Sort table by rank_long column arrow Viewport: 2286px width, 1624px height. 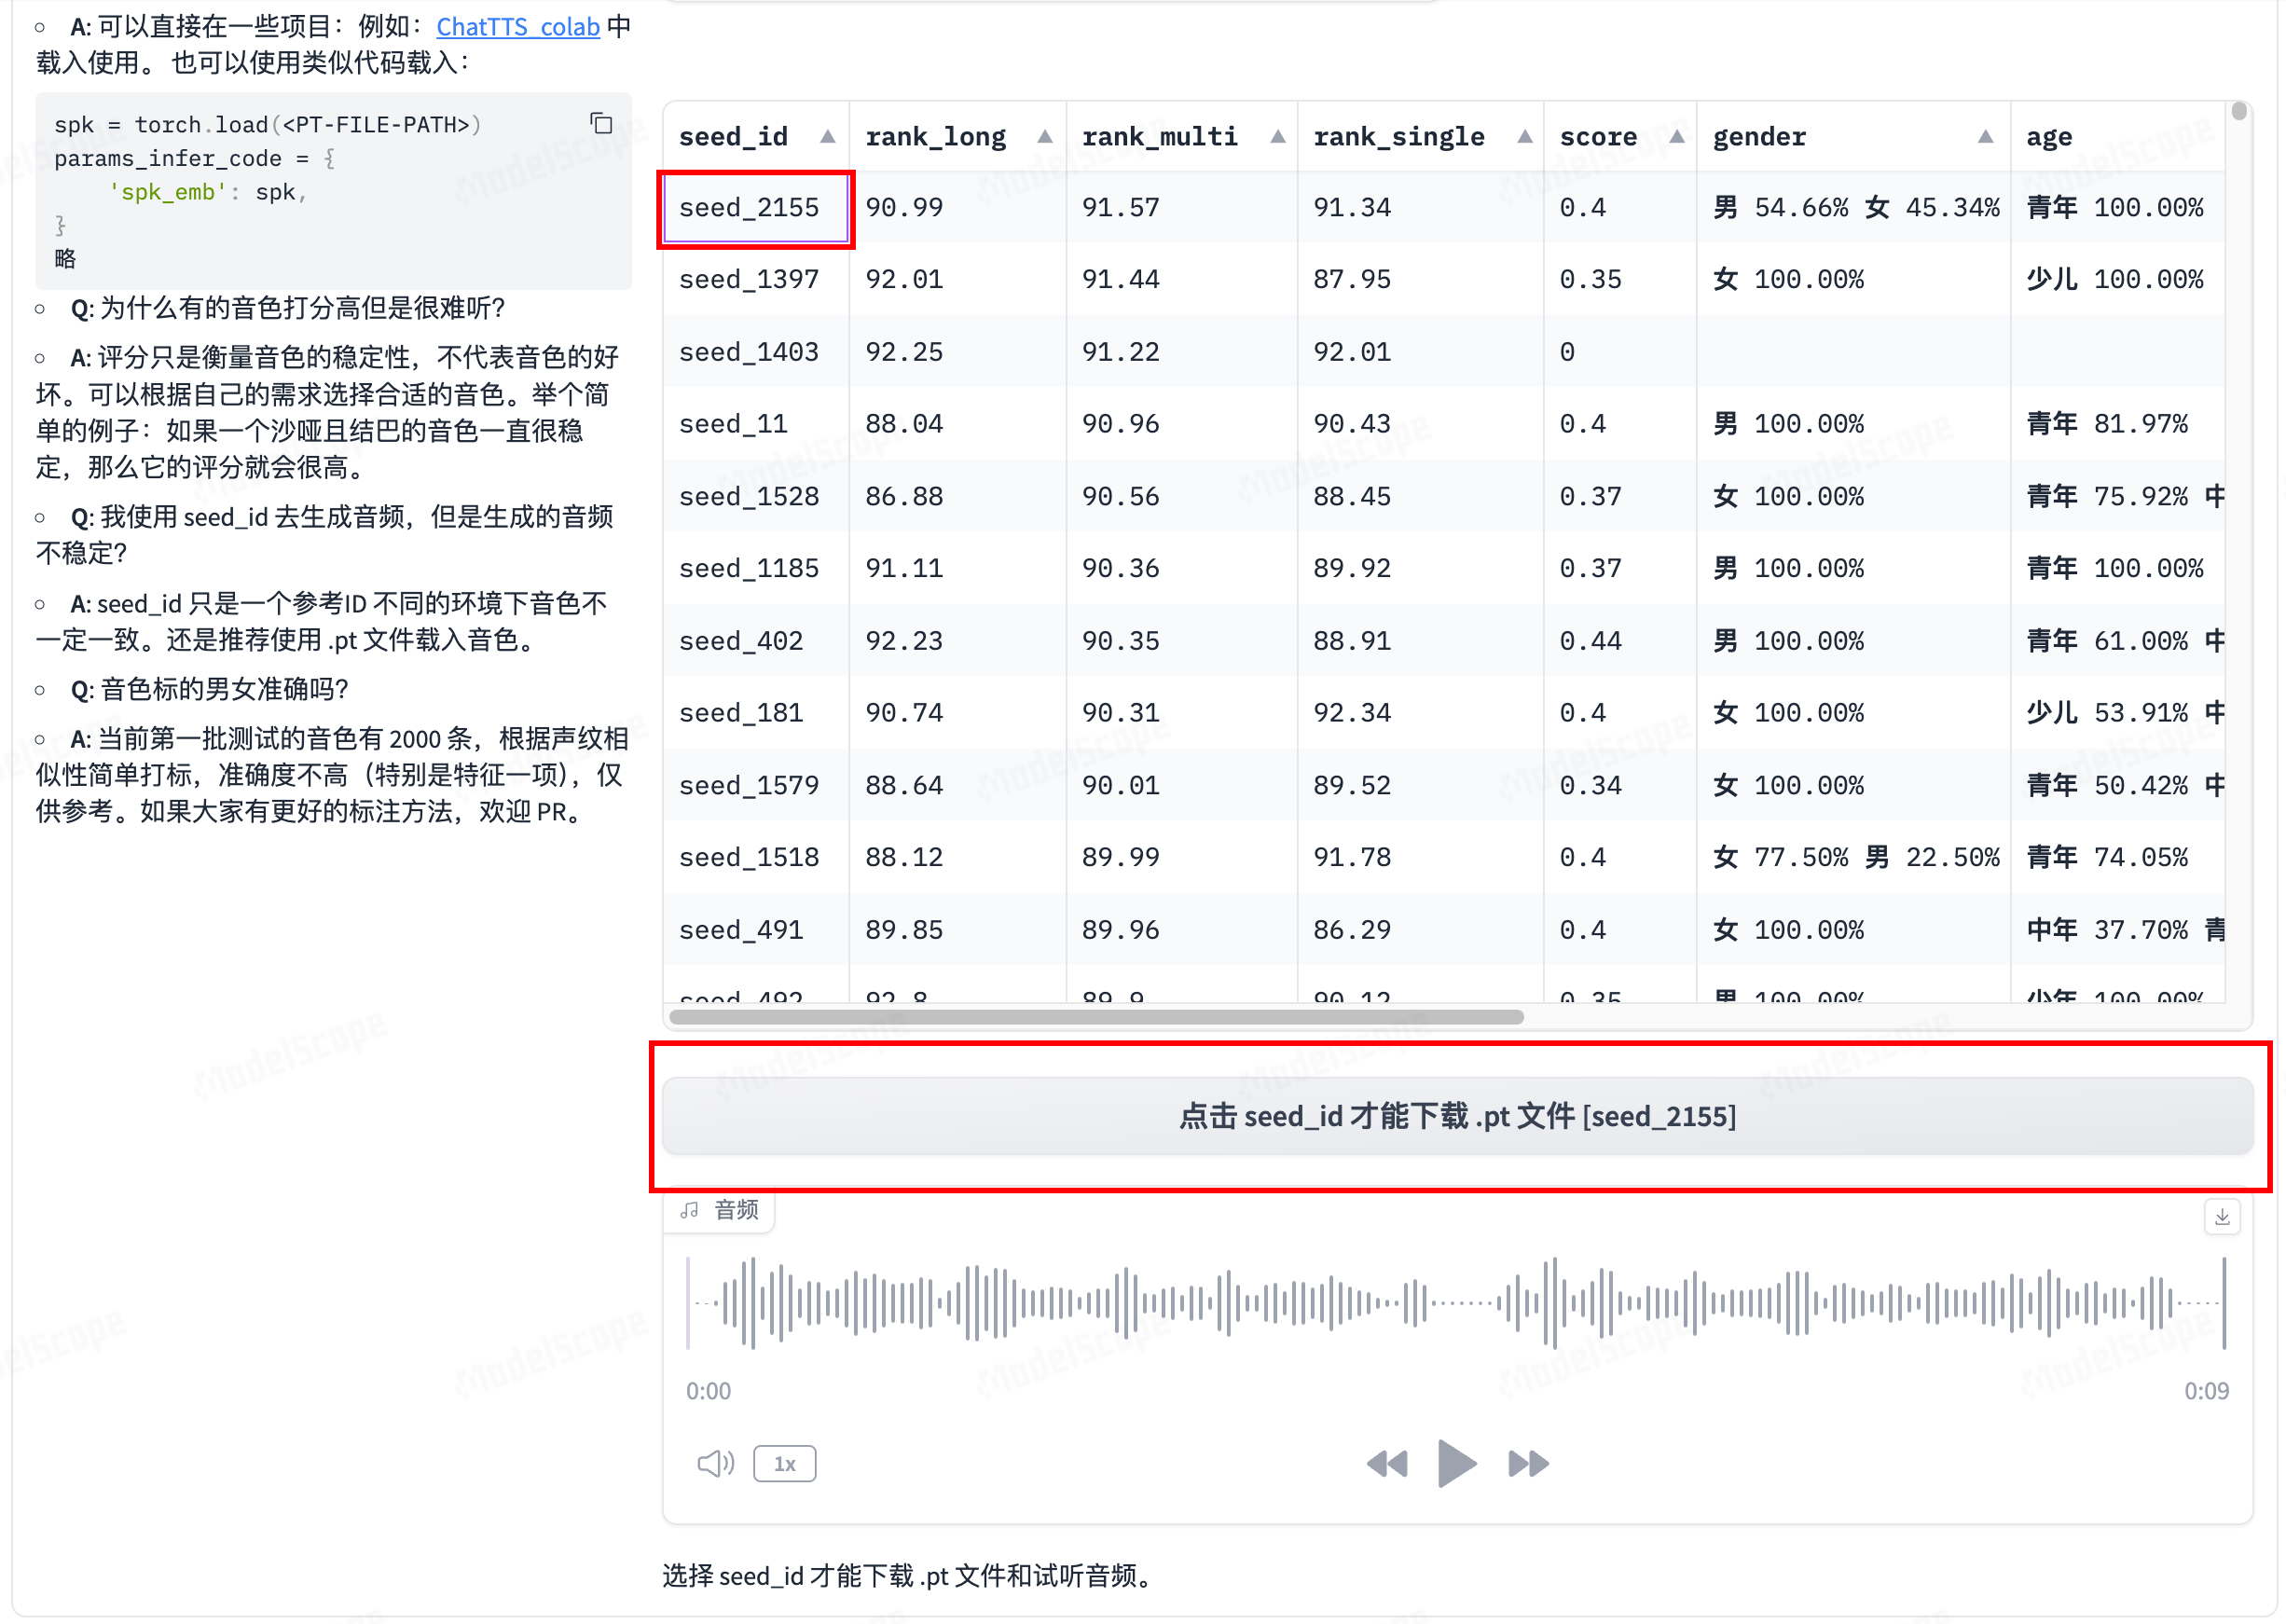(x=1044, y=137)
